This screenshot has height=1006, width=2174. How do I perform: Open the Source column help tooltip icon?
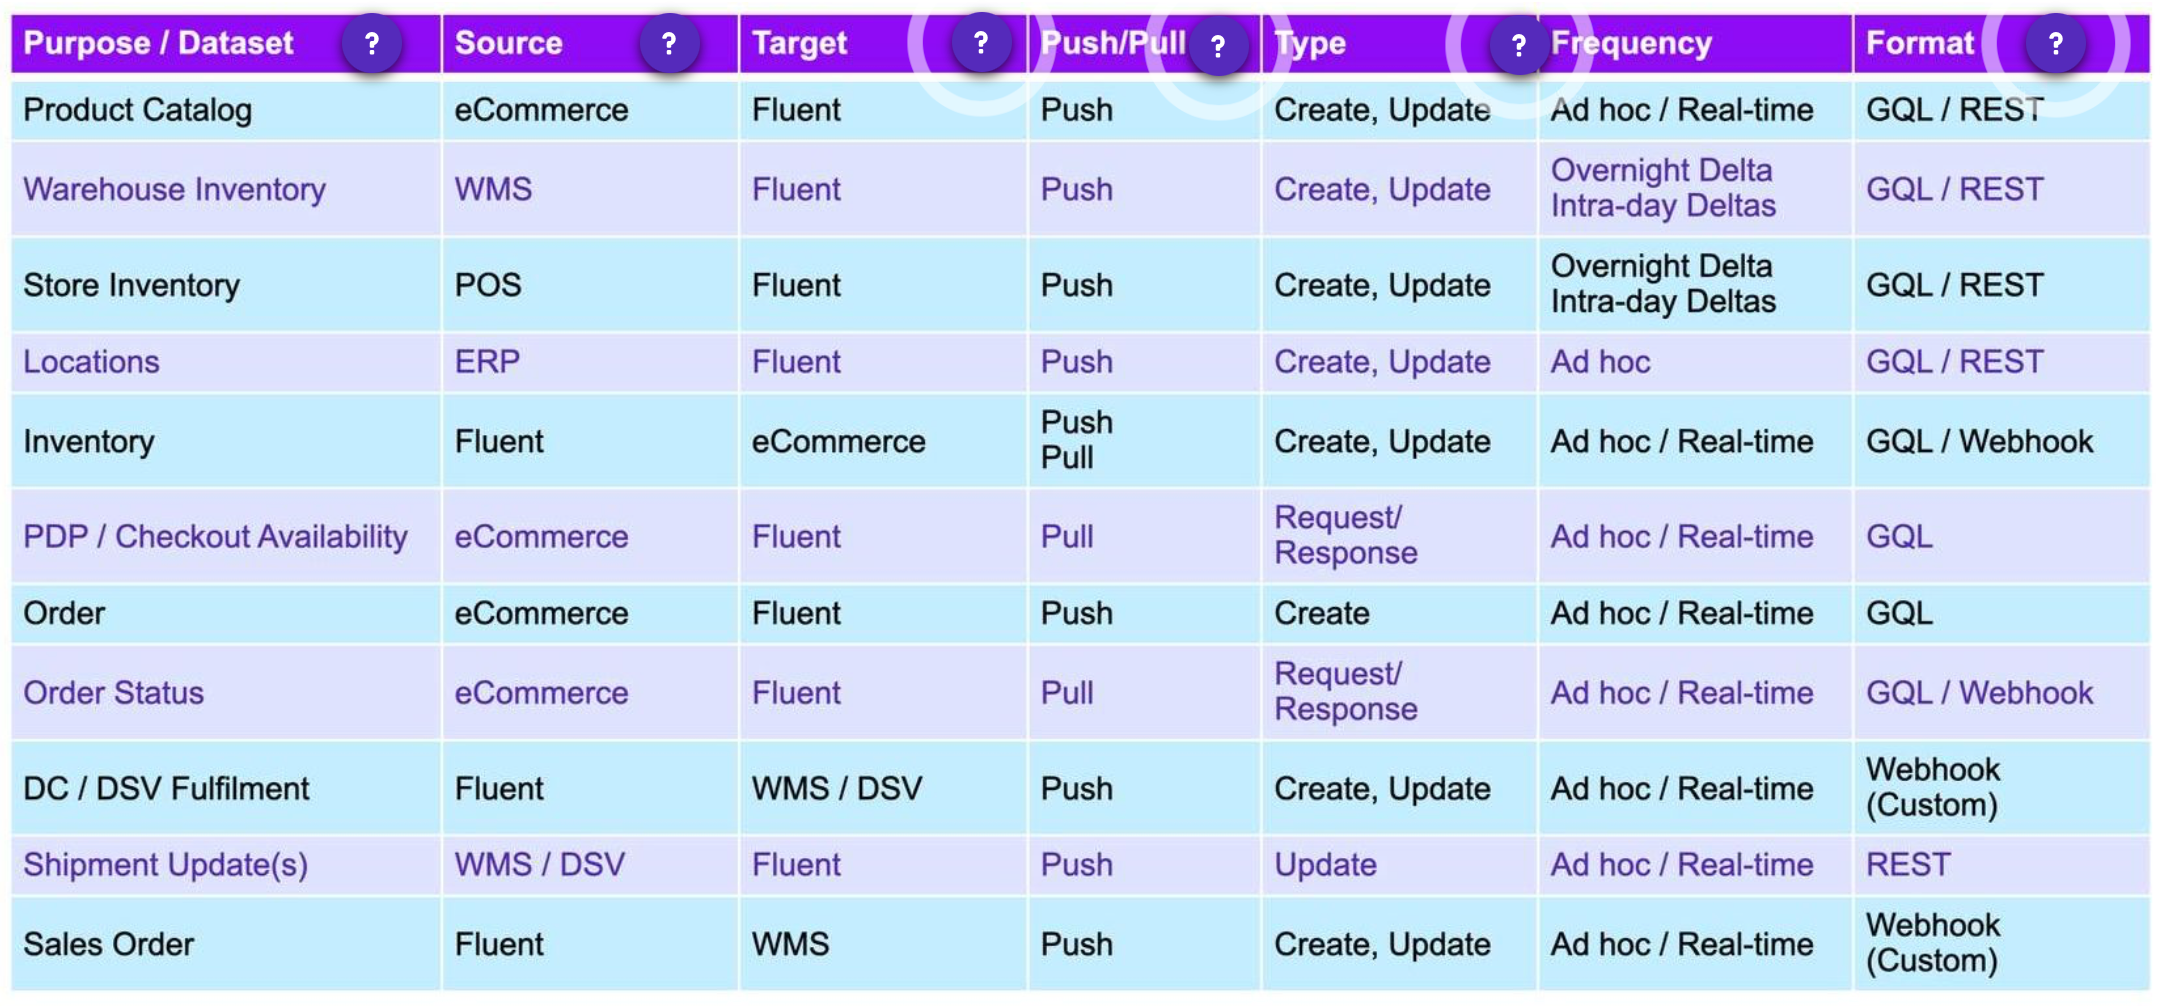tap(668, 44)
